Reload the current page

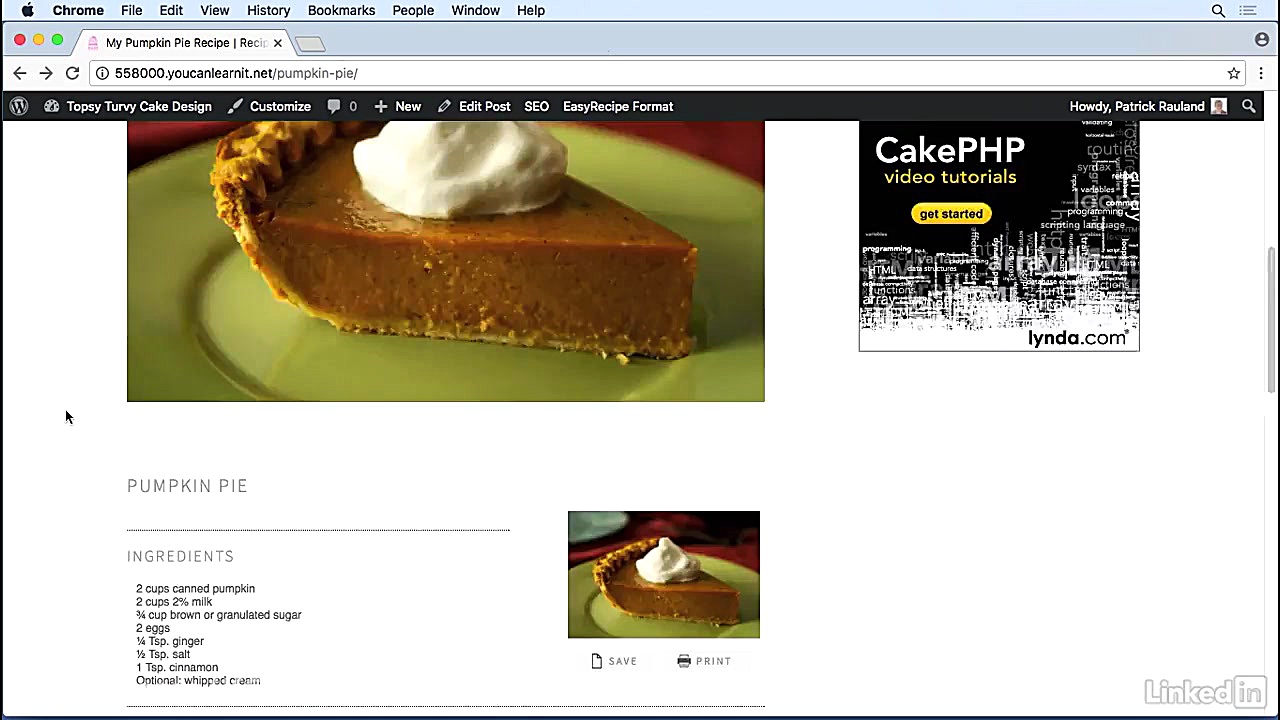(72, 73)
